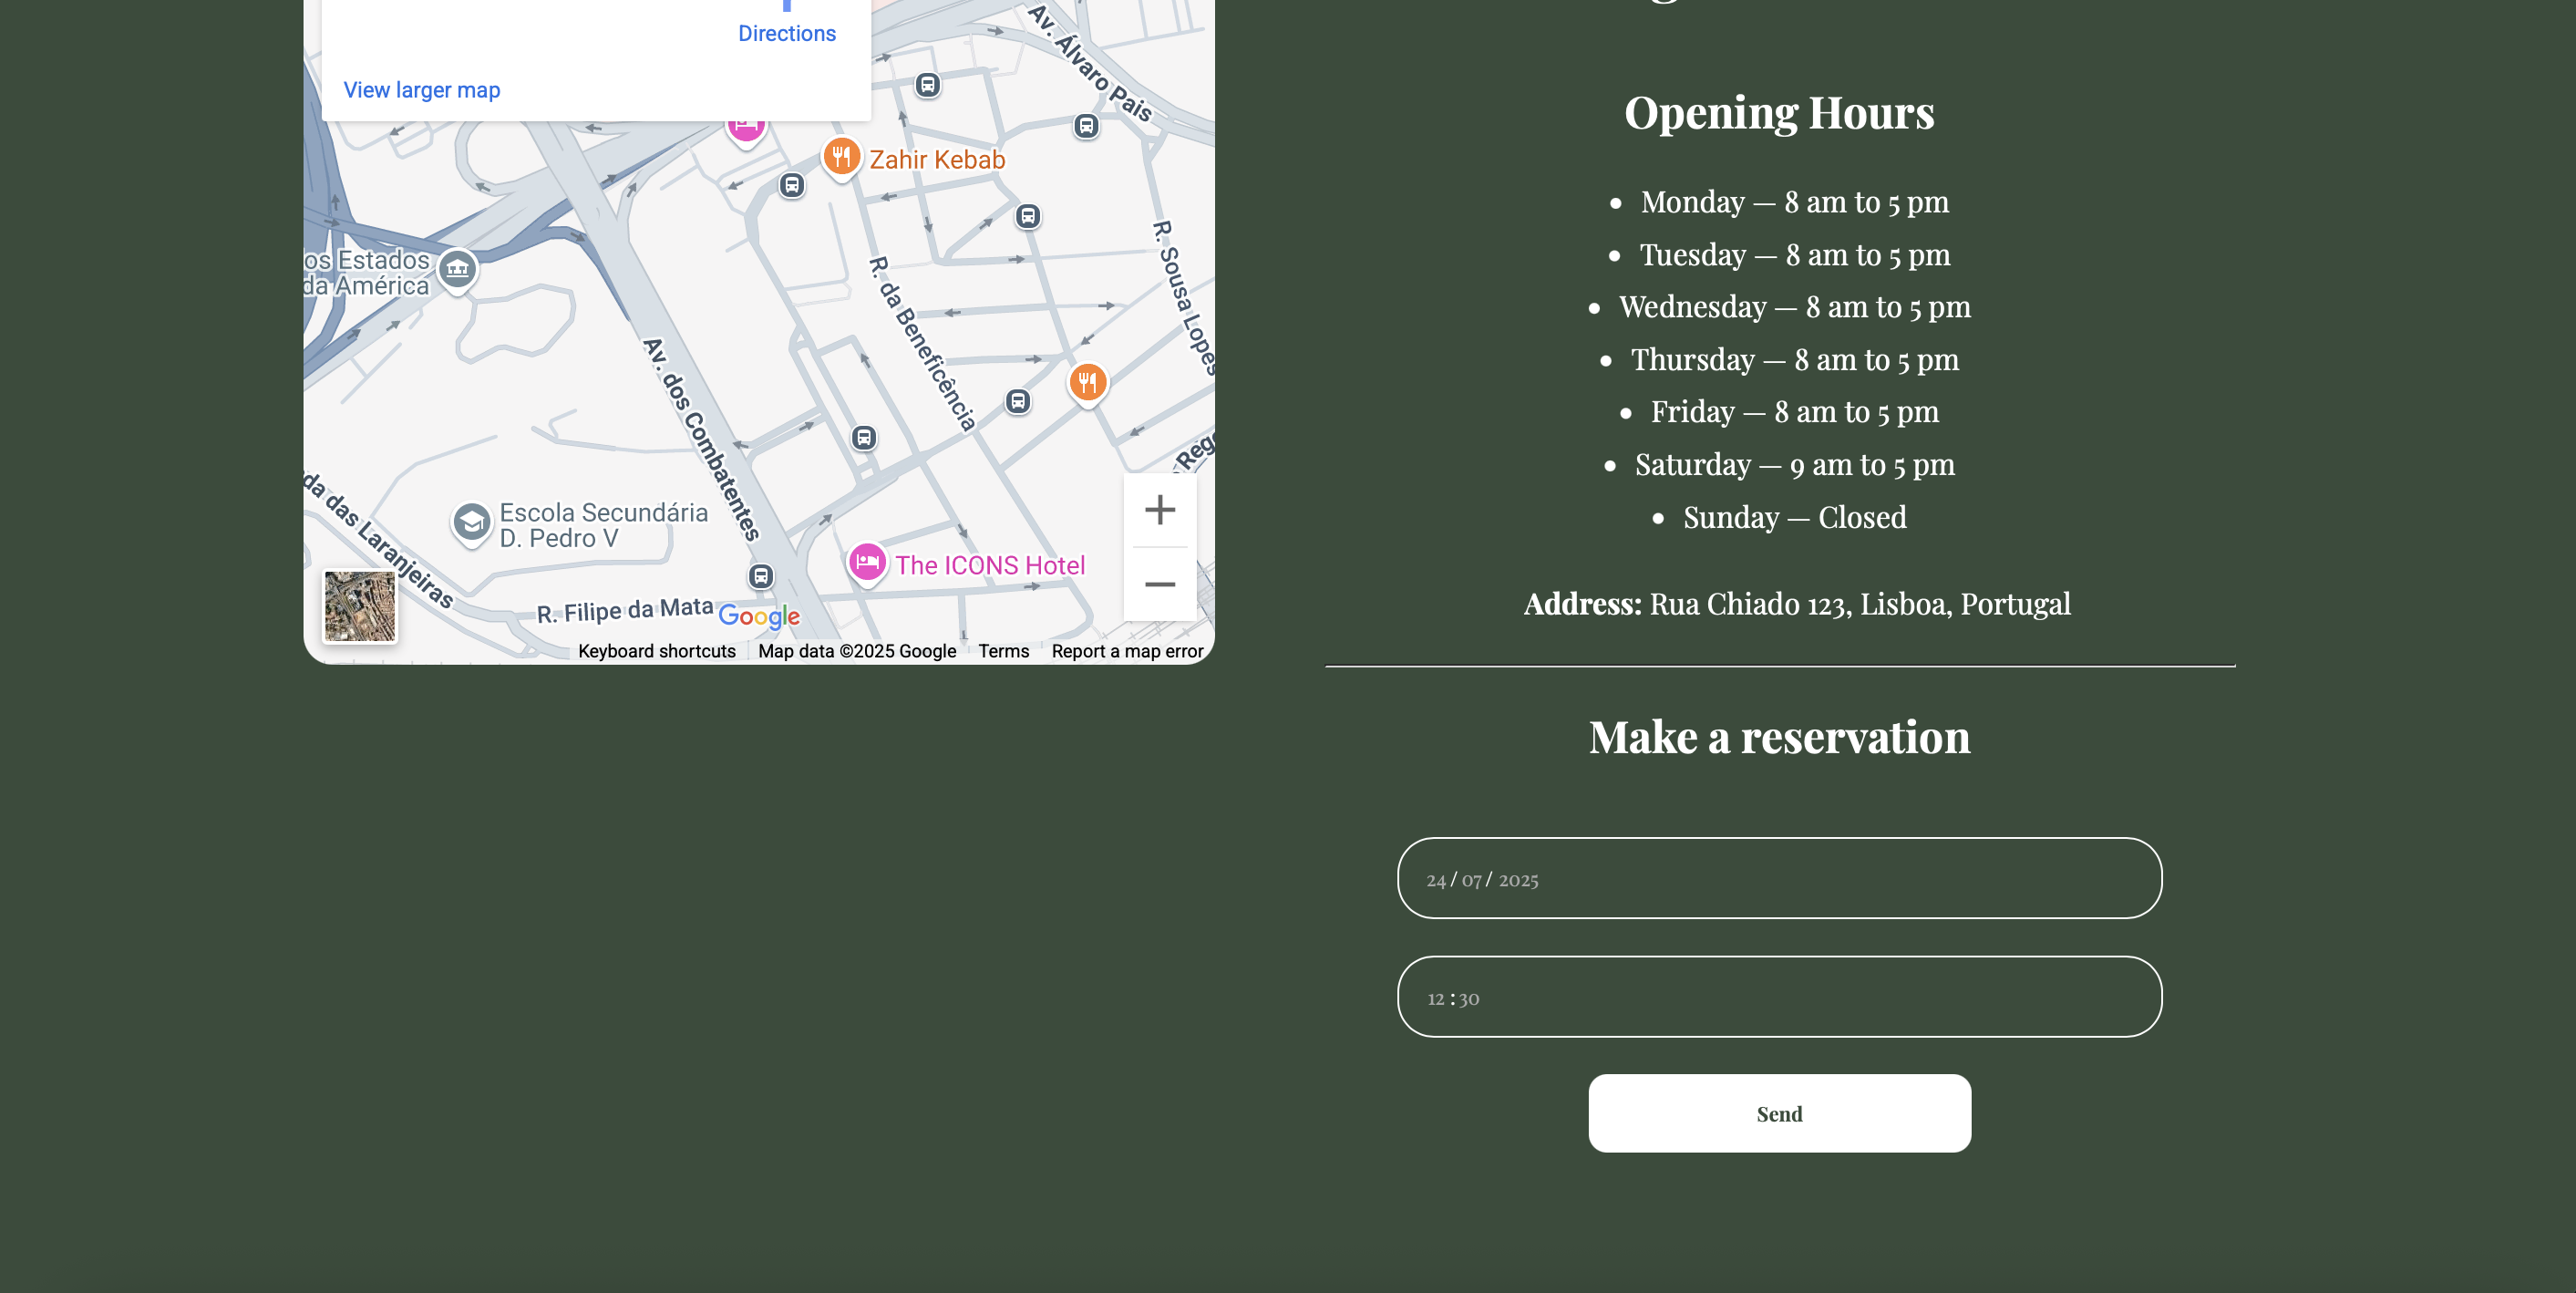Click bus stop icon near R. Filipe da Mata

760,576
